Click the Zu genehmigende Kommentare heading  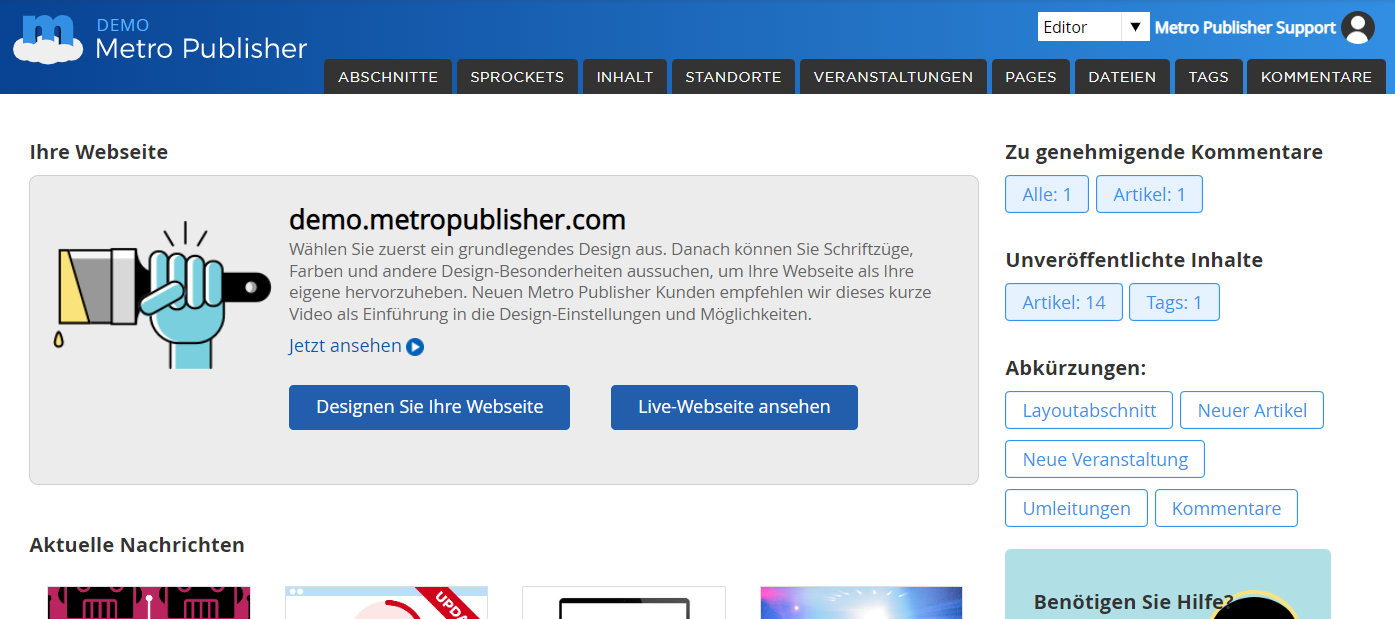pyautogui.click(x=1164, y=152)
